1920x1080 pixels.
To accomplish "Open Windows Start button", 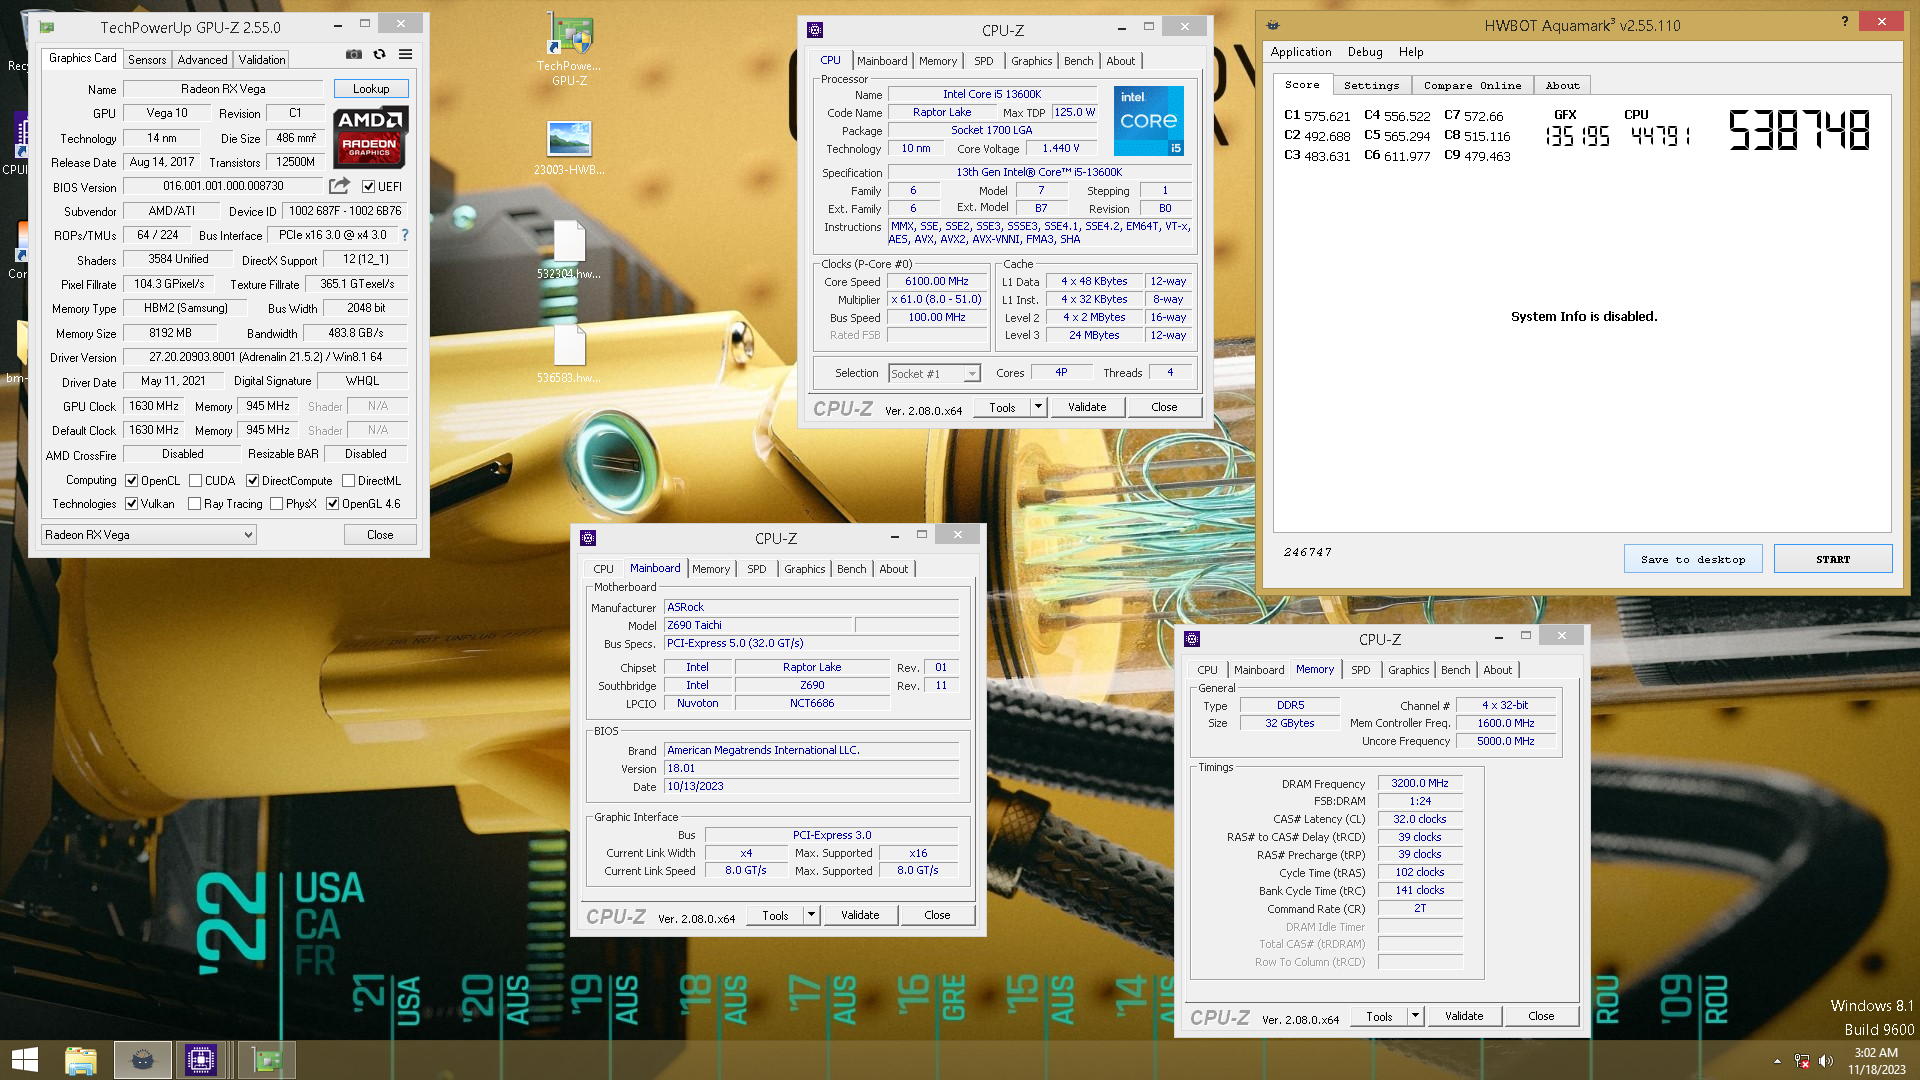I will (x=25, y=1060).
